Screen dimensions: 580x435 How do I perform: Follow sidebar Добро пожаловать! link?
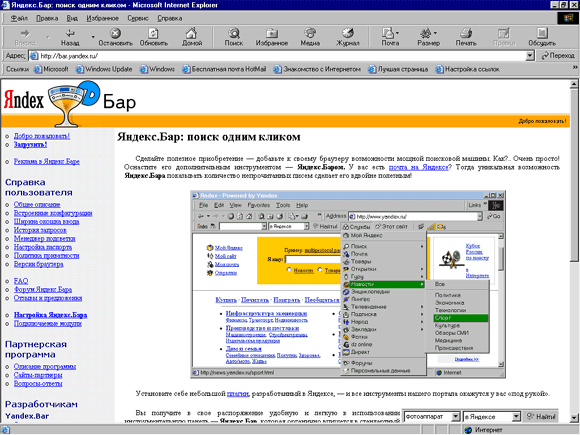click(42, 136)
